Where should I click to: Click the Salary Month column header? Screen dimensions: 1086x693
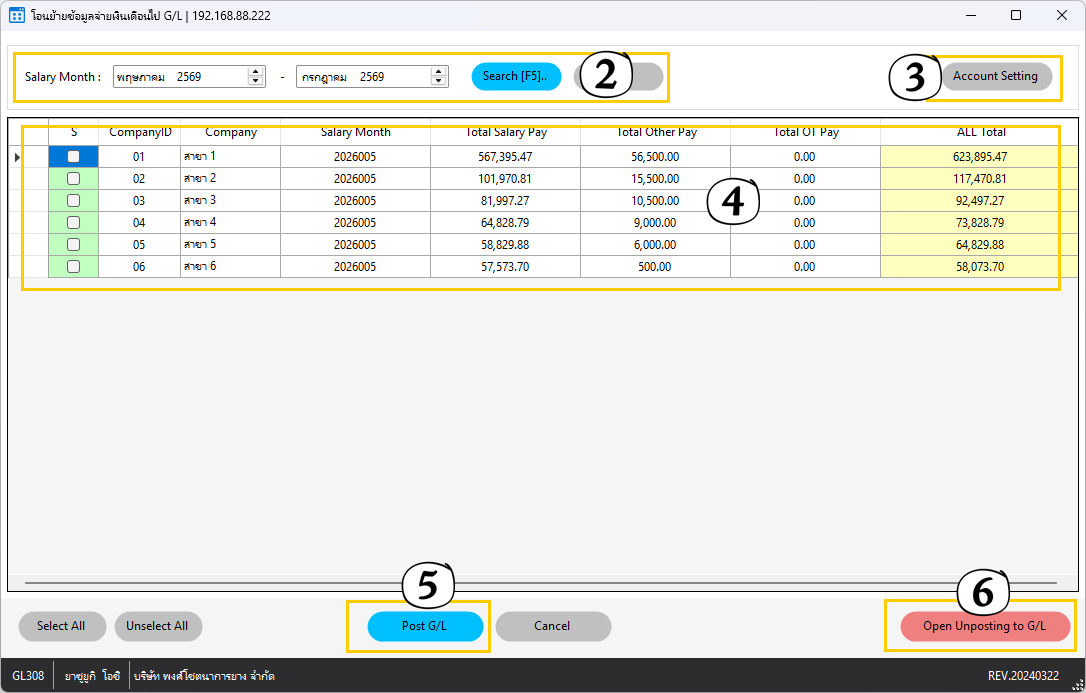355,132
